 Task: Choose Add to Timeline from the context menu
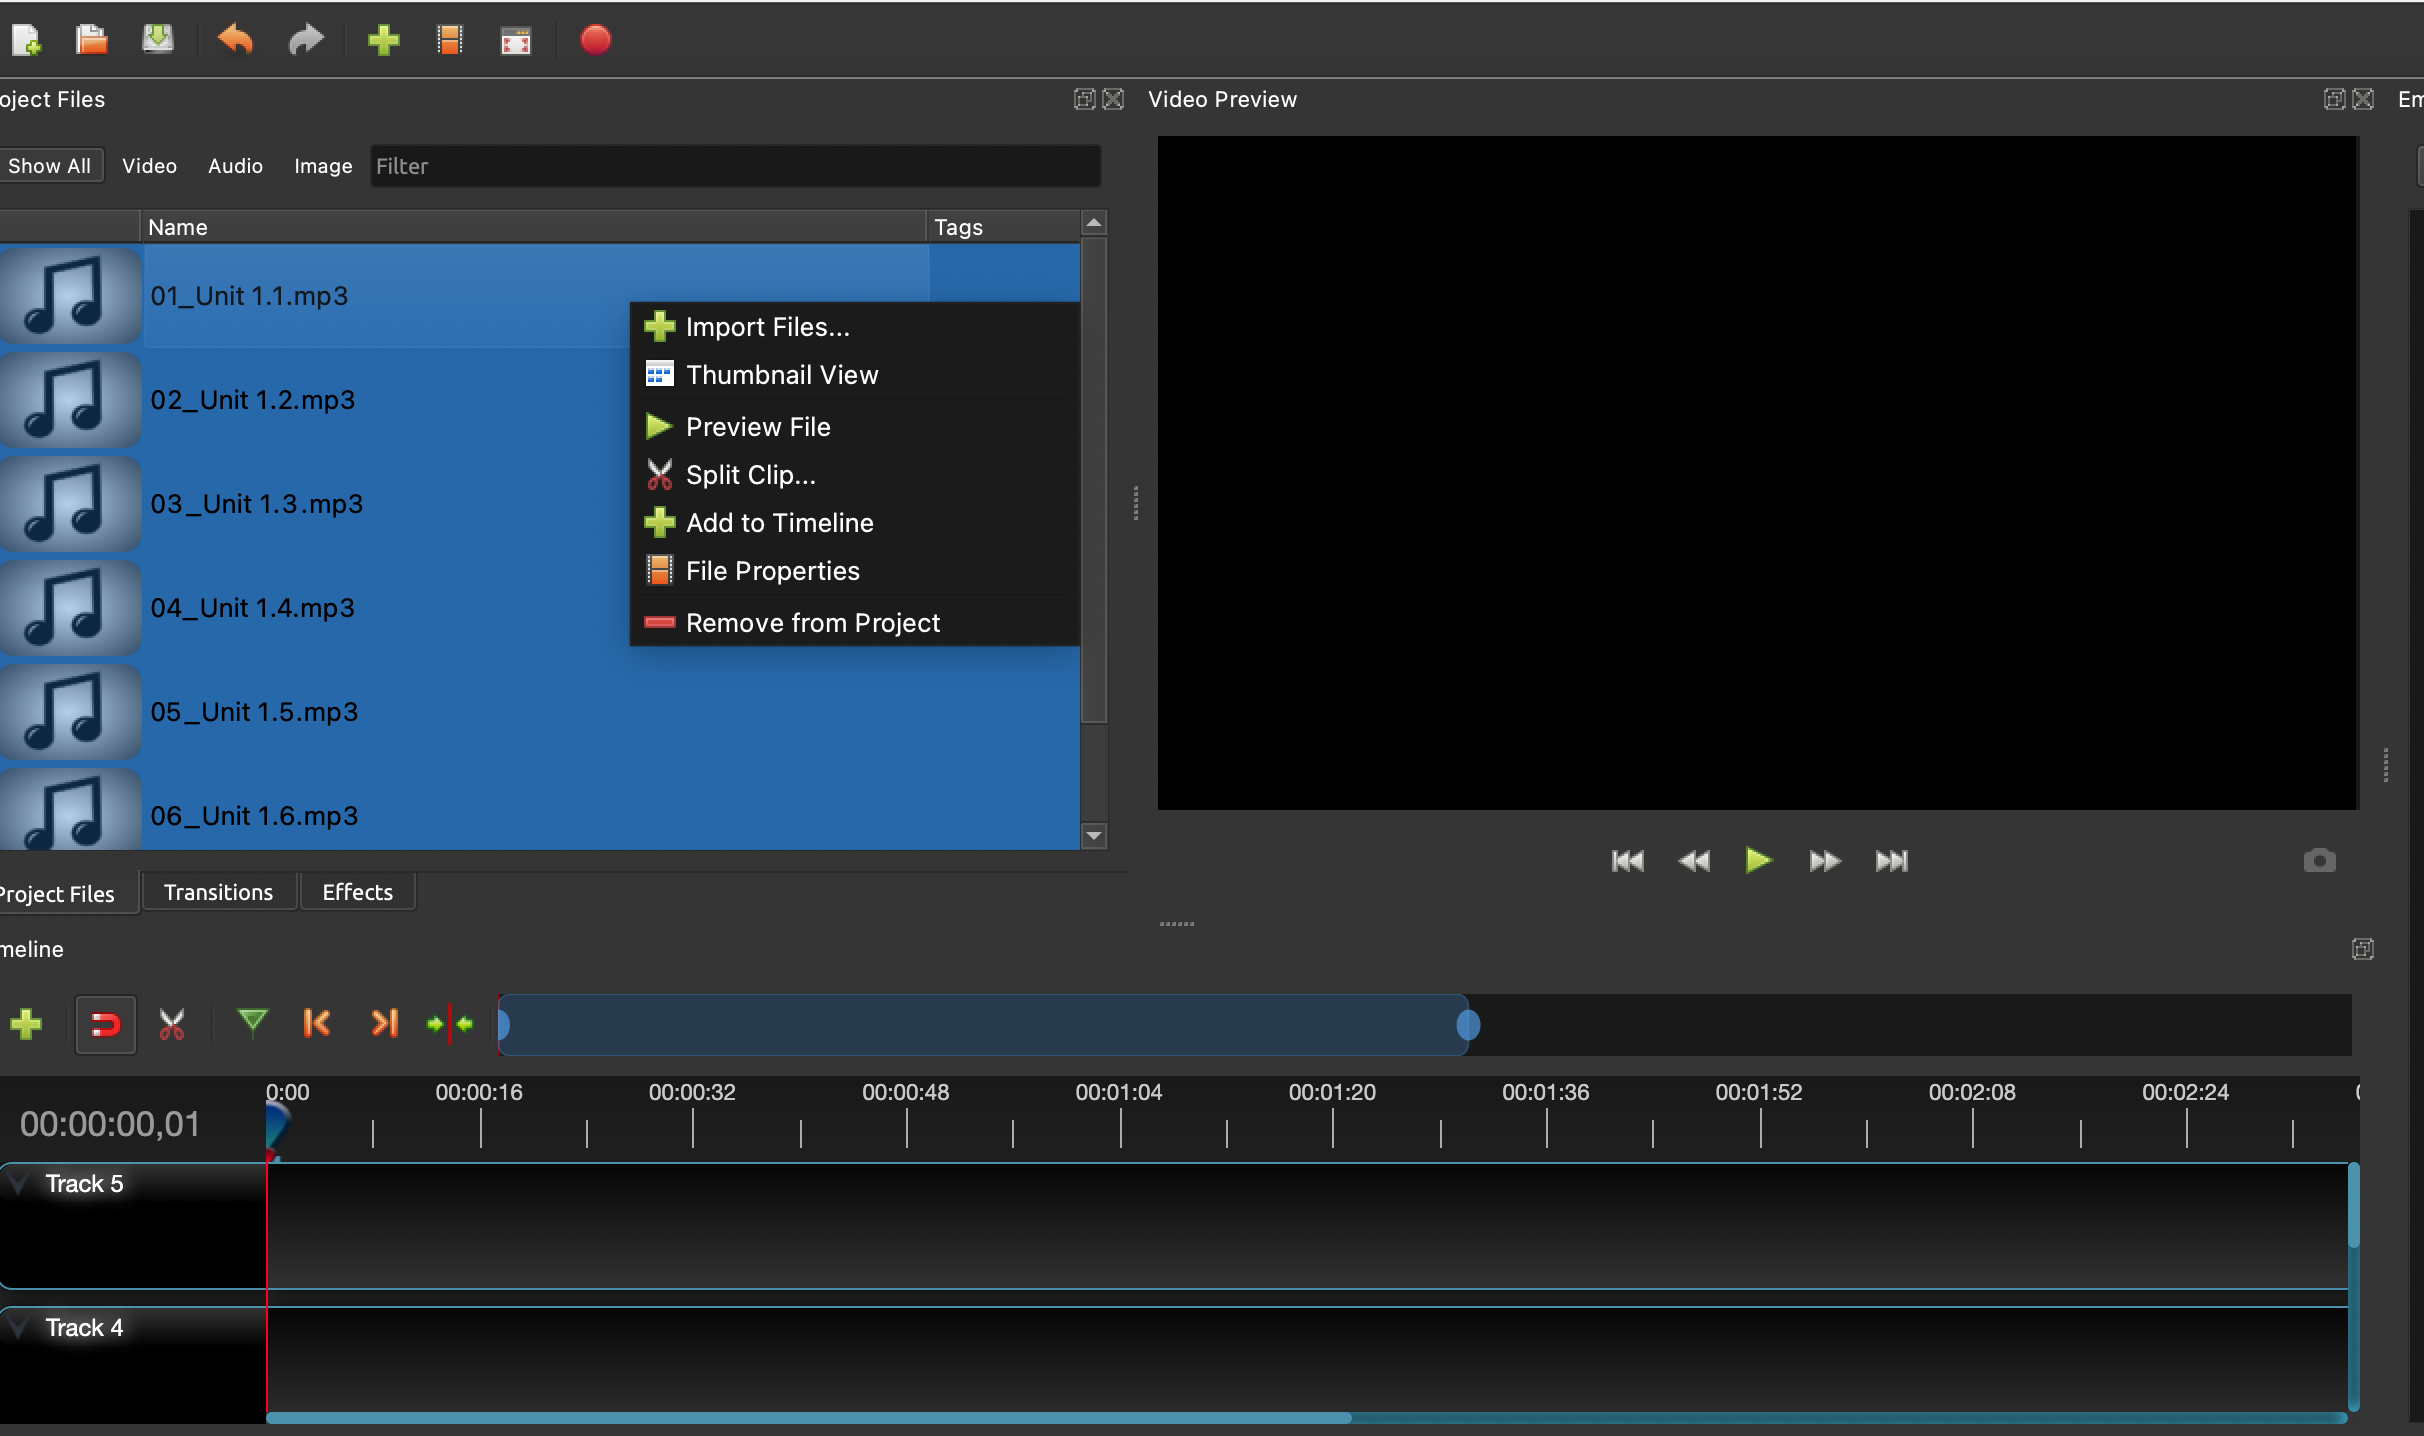pyautogui.click(x=779, y=523)
